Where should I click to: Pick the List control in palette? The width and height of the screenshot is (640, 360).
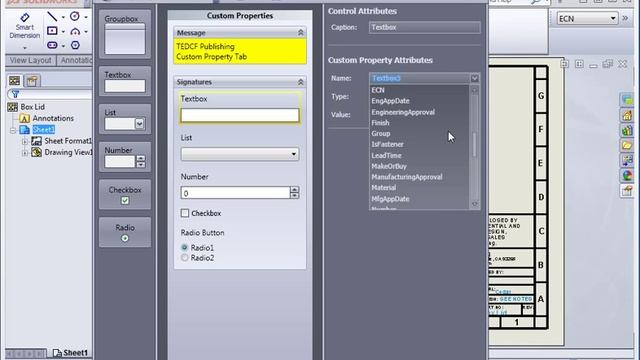pos(125,119)
